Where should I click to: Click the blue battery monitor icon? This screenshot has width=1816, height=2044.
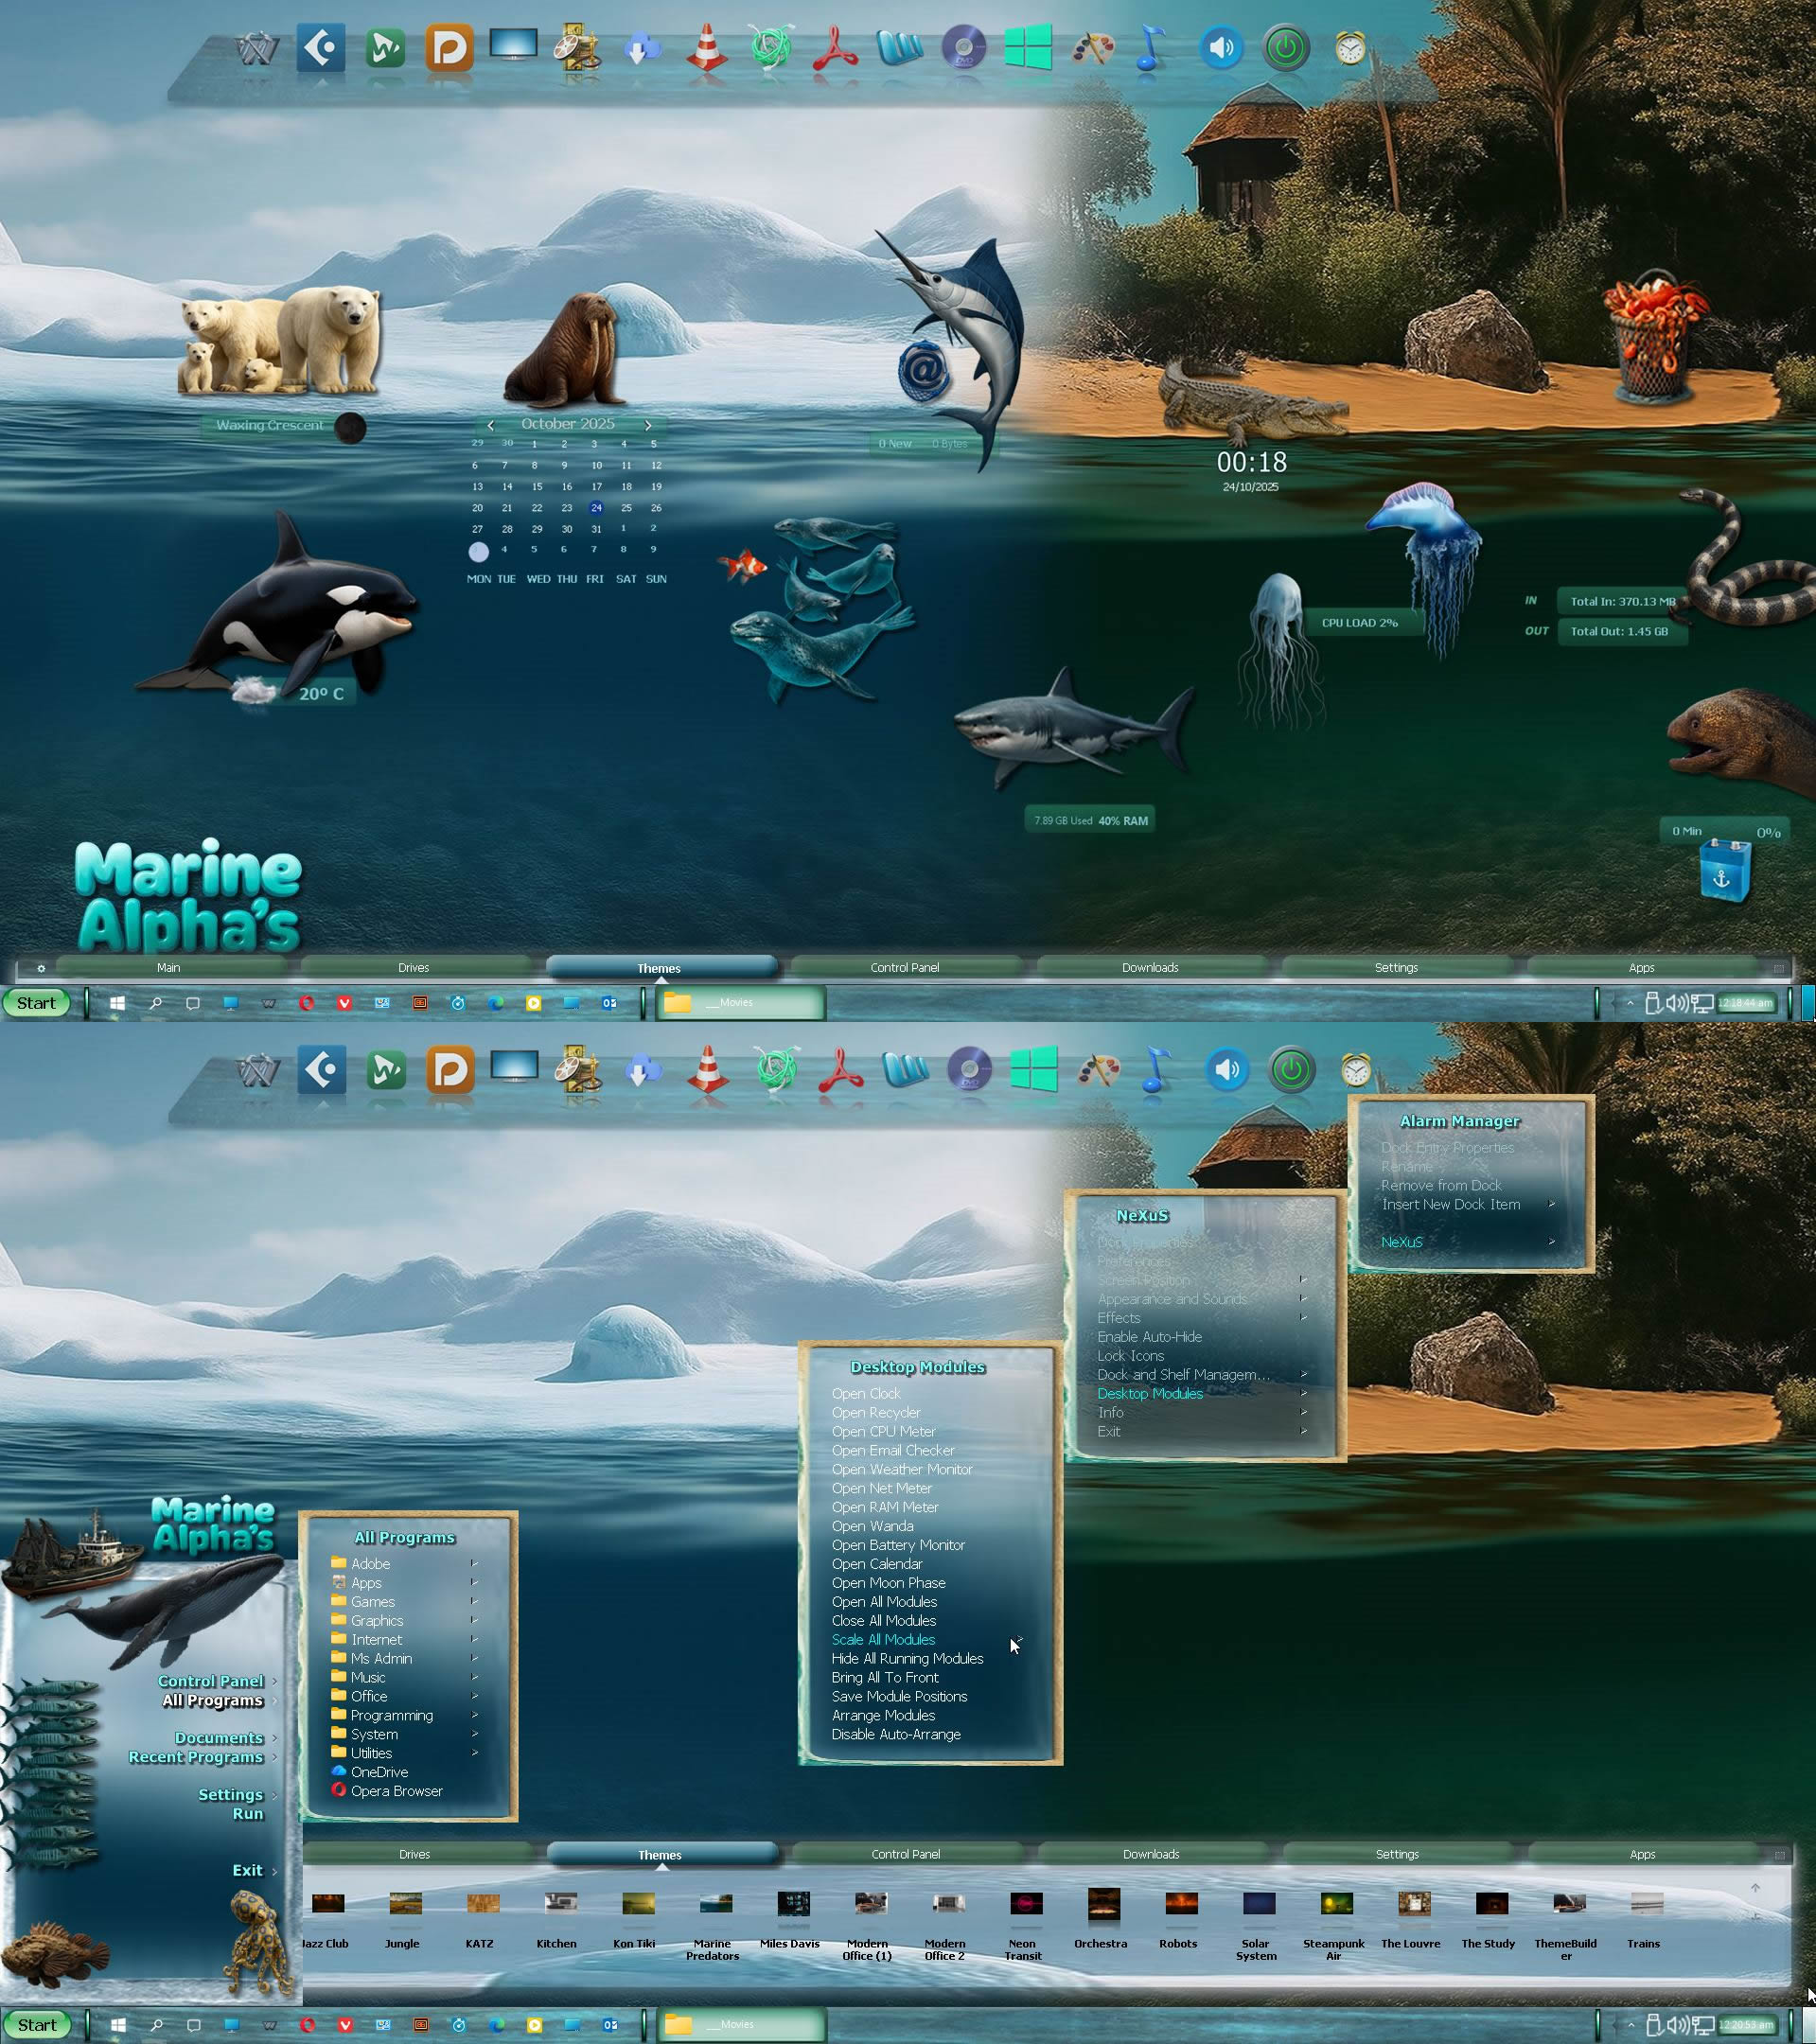pyautogui.click(x=1724, y=872)
